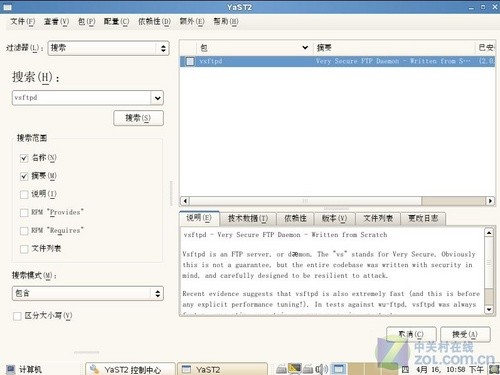This screenshot has width=500, height=375.
Task: Sort by the 包 column header
Action: [255, 48]
